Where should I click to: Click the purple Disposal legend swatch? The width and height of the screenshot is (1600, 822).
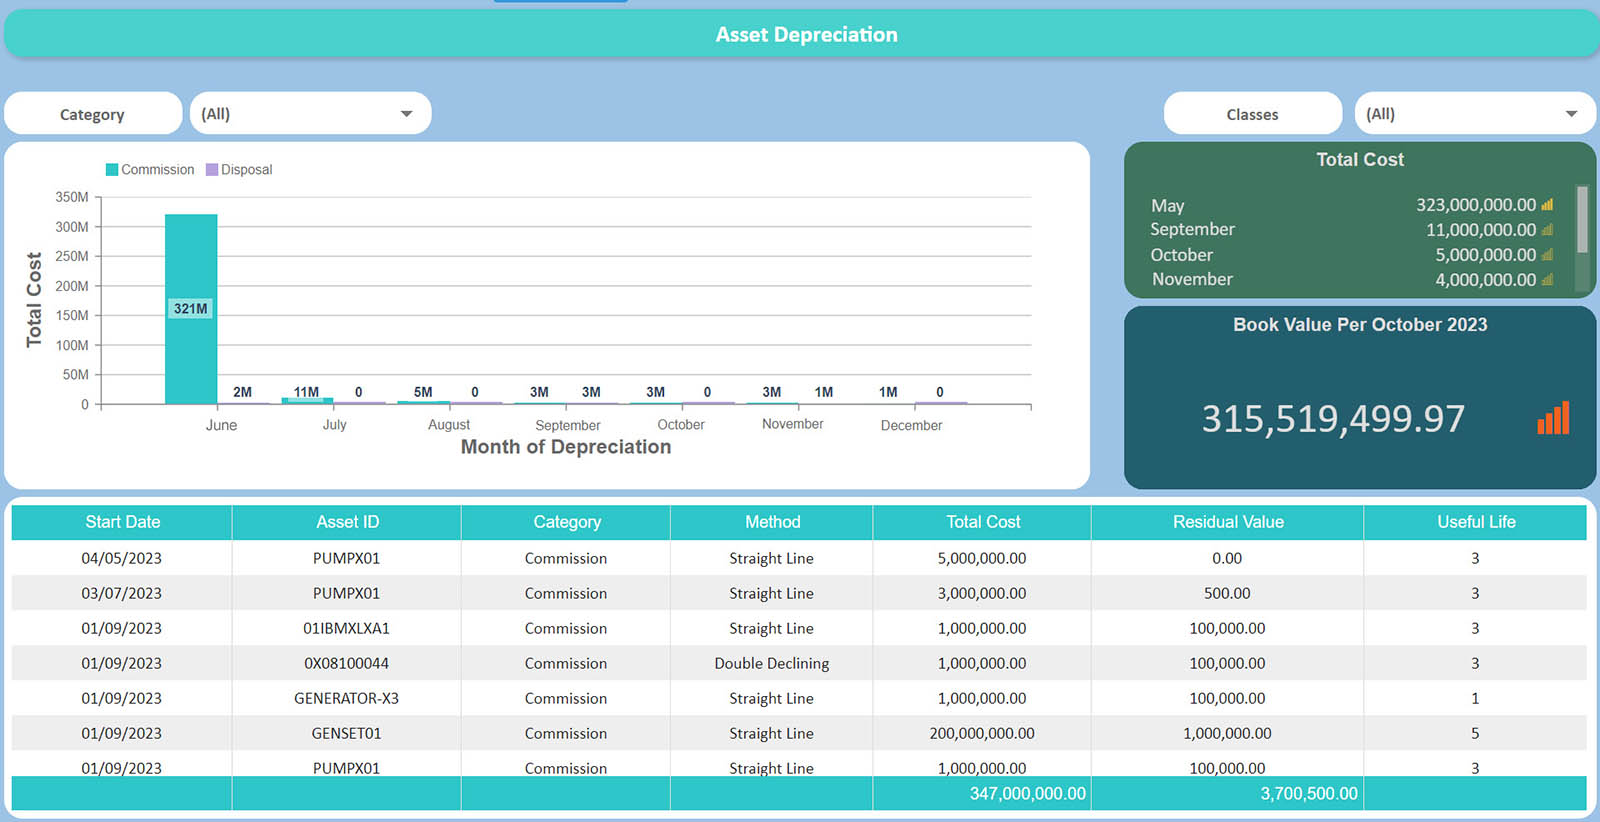click(x=212, y=170)
